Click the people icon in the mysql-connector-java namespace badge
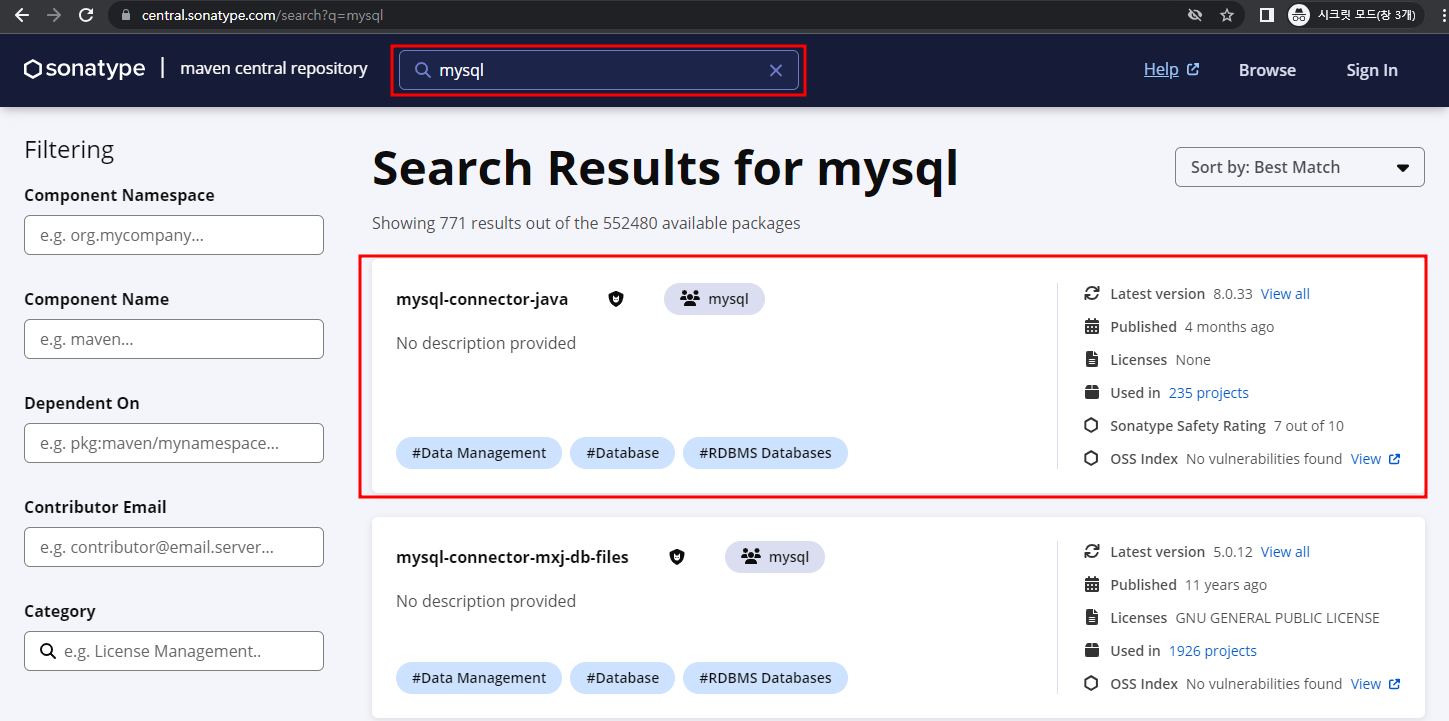 click(x=689, y=298)
